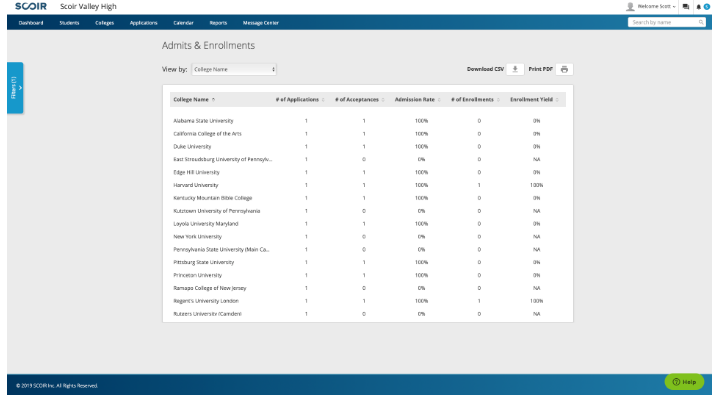This screenshot has width=717, height=398.
Task: Click the Print PDF label
Action: pos(540,69)
